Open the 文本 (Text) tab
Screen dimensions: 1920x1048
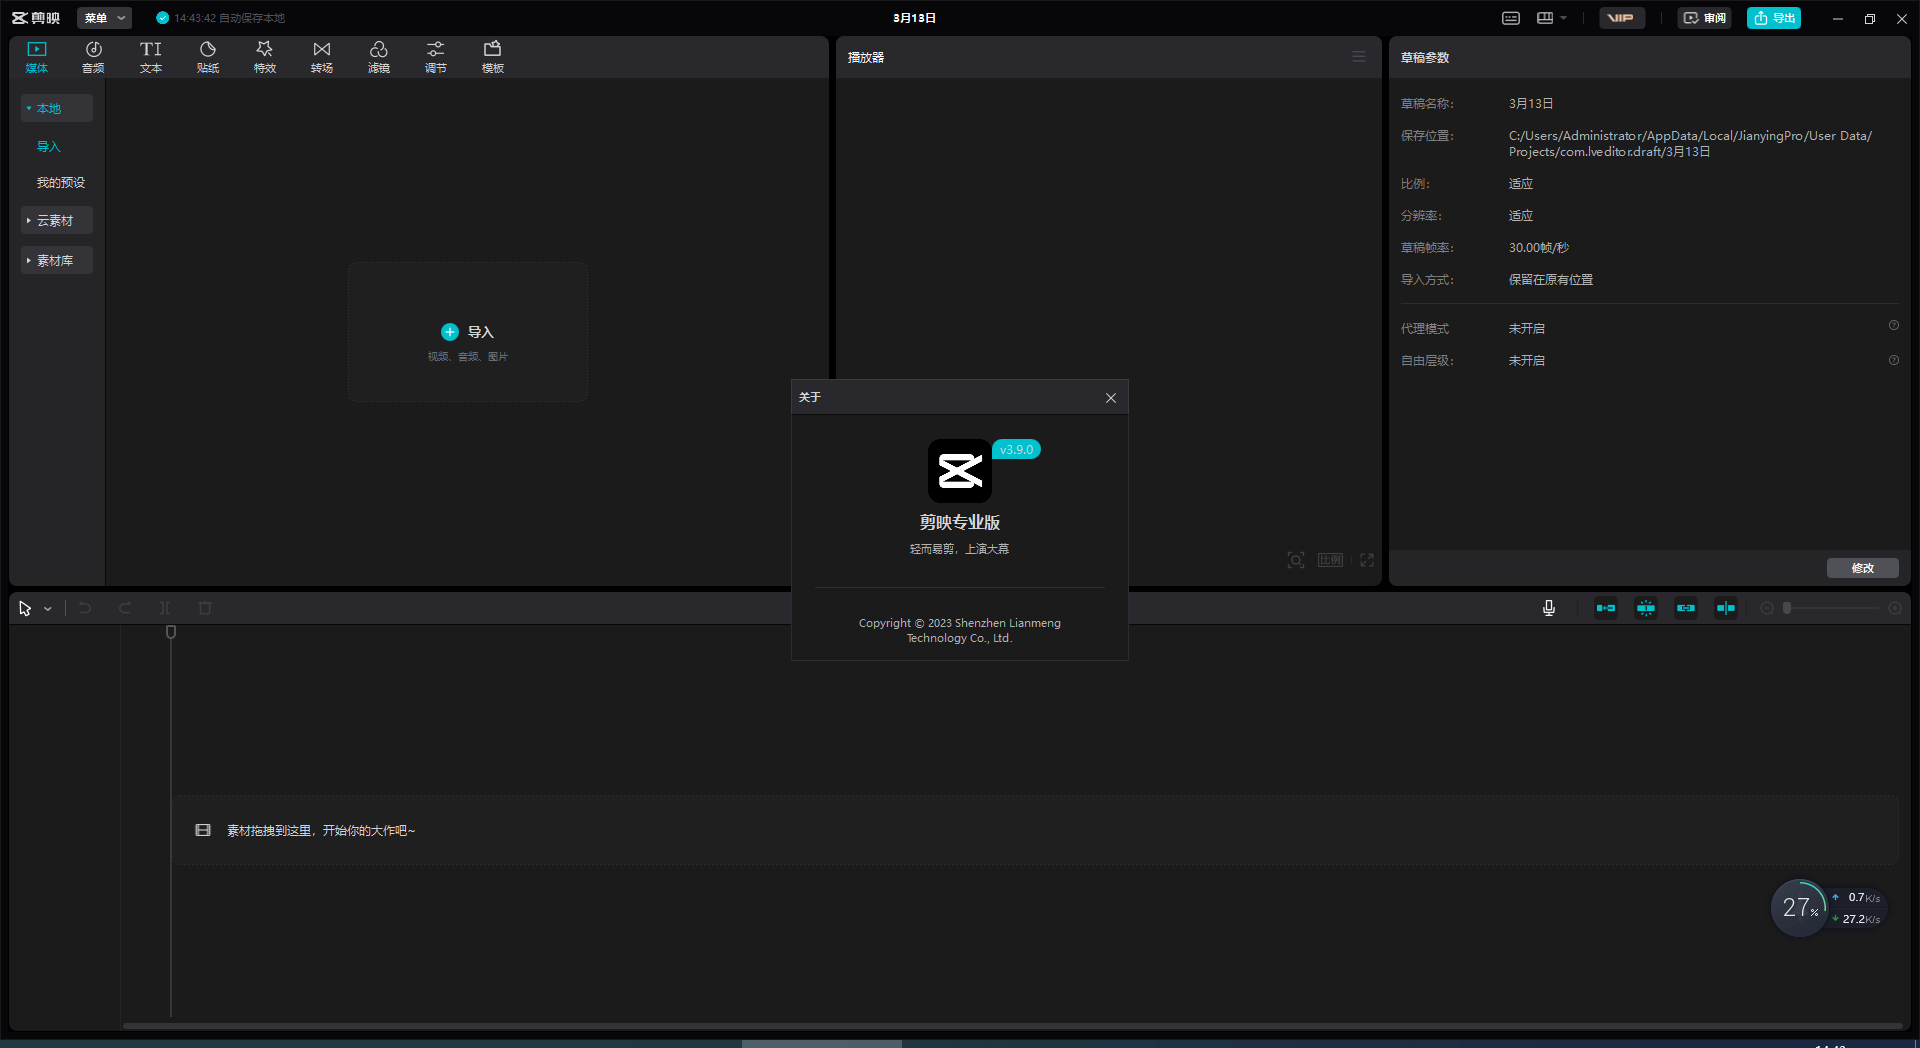(151, 57)
